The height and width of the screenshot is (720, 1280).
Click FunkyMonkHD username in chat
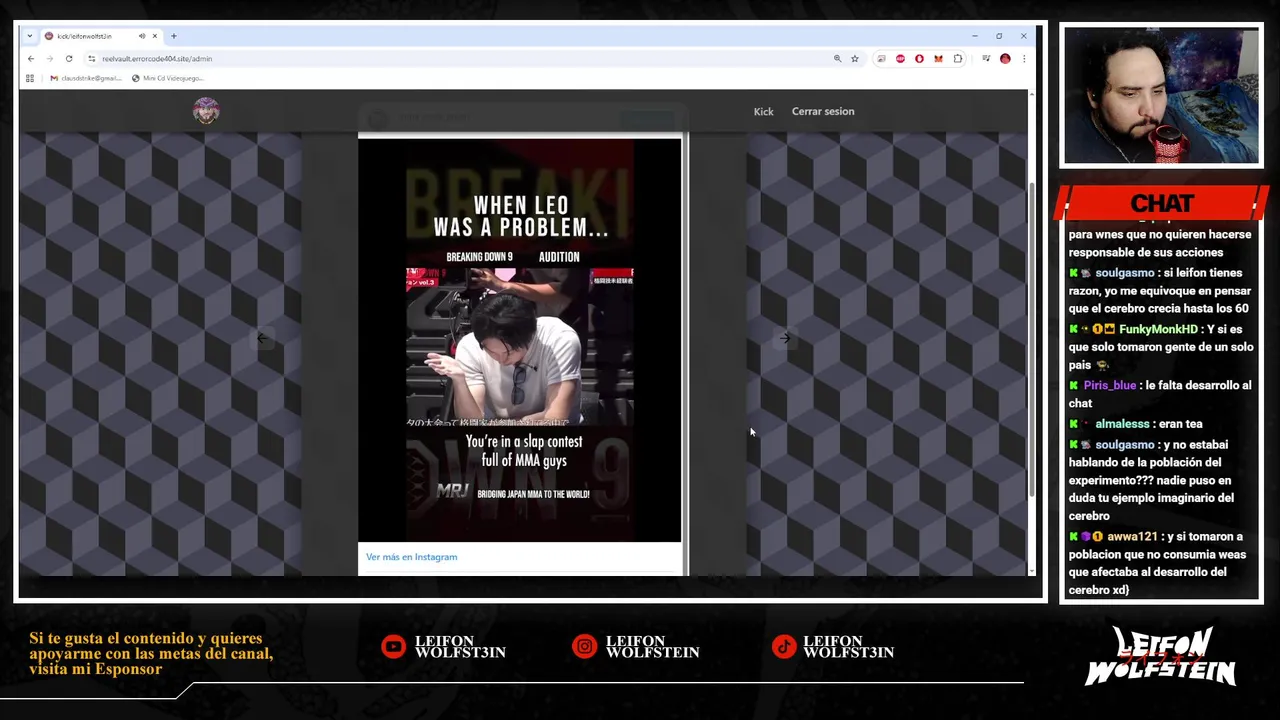pos(1158,329)
